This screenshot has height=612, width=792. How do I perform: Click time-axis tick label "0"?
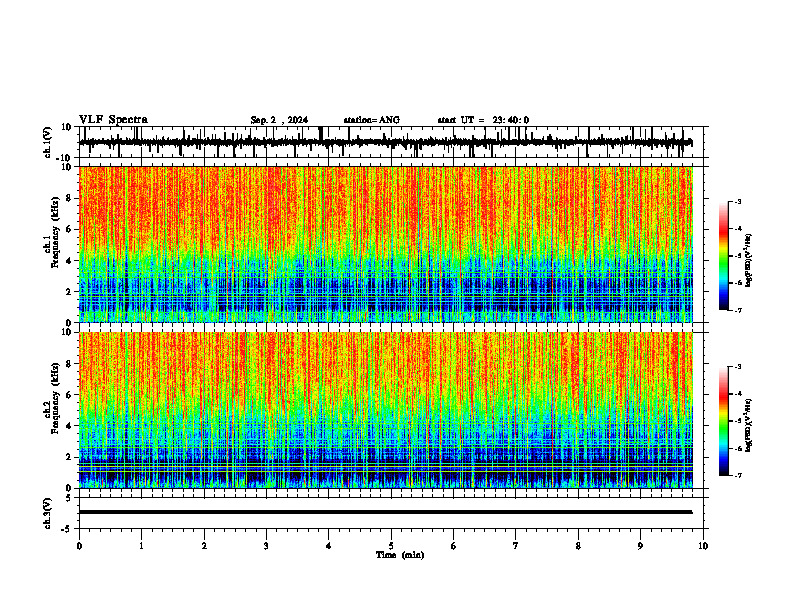coord(79,546)
